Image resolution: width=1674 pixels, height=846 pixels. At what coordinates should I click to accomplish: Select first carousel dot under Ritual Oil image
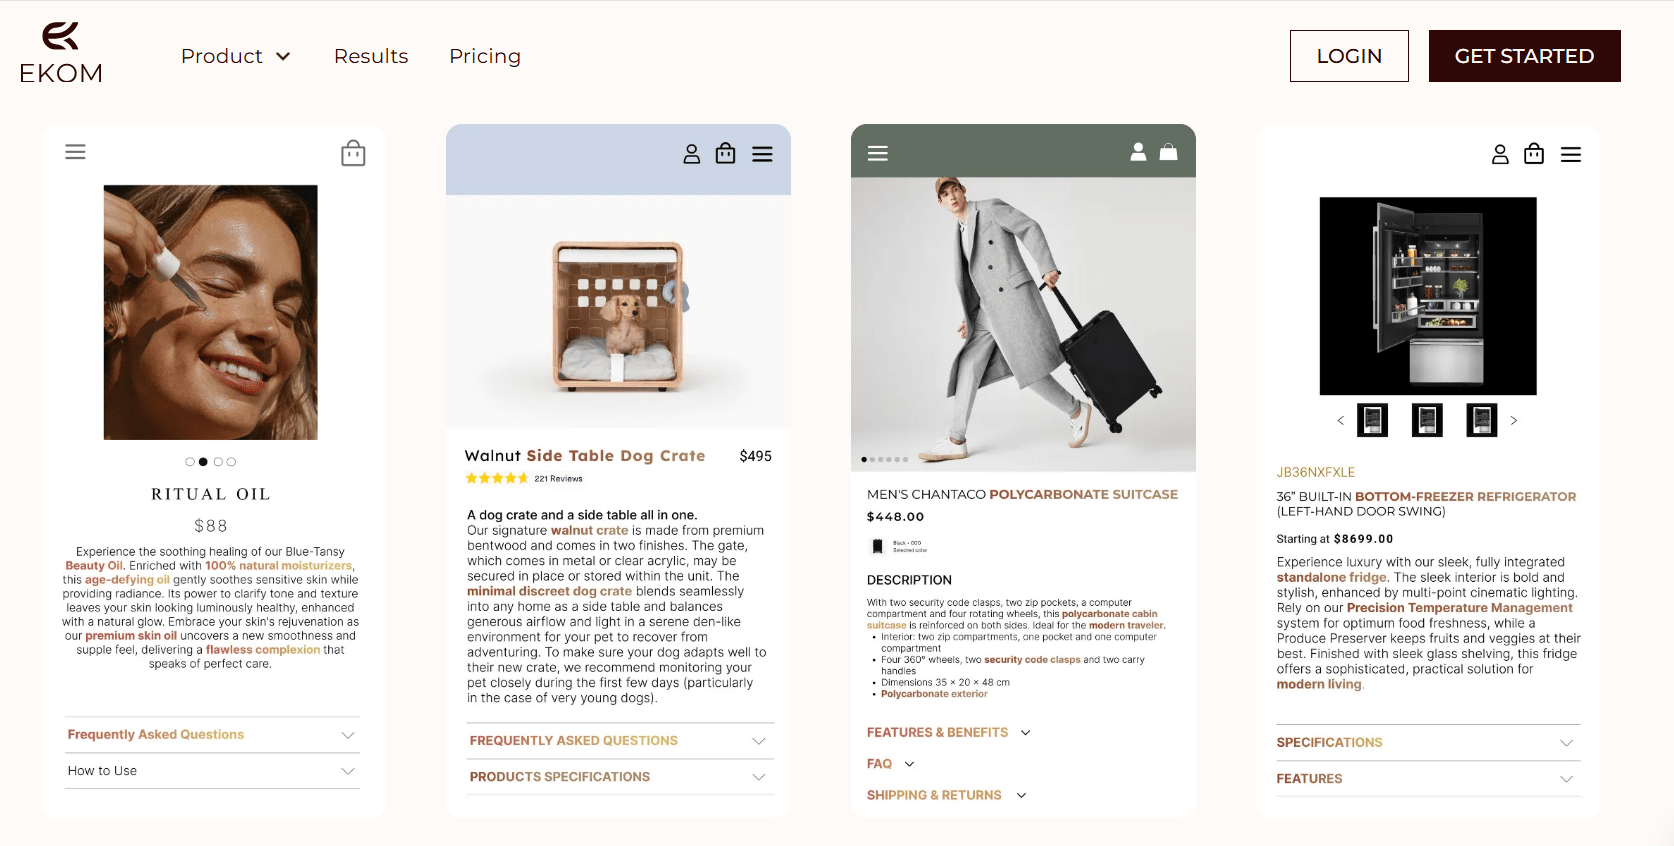click(x=190, y=462)
